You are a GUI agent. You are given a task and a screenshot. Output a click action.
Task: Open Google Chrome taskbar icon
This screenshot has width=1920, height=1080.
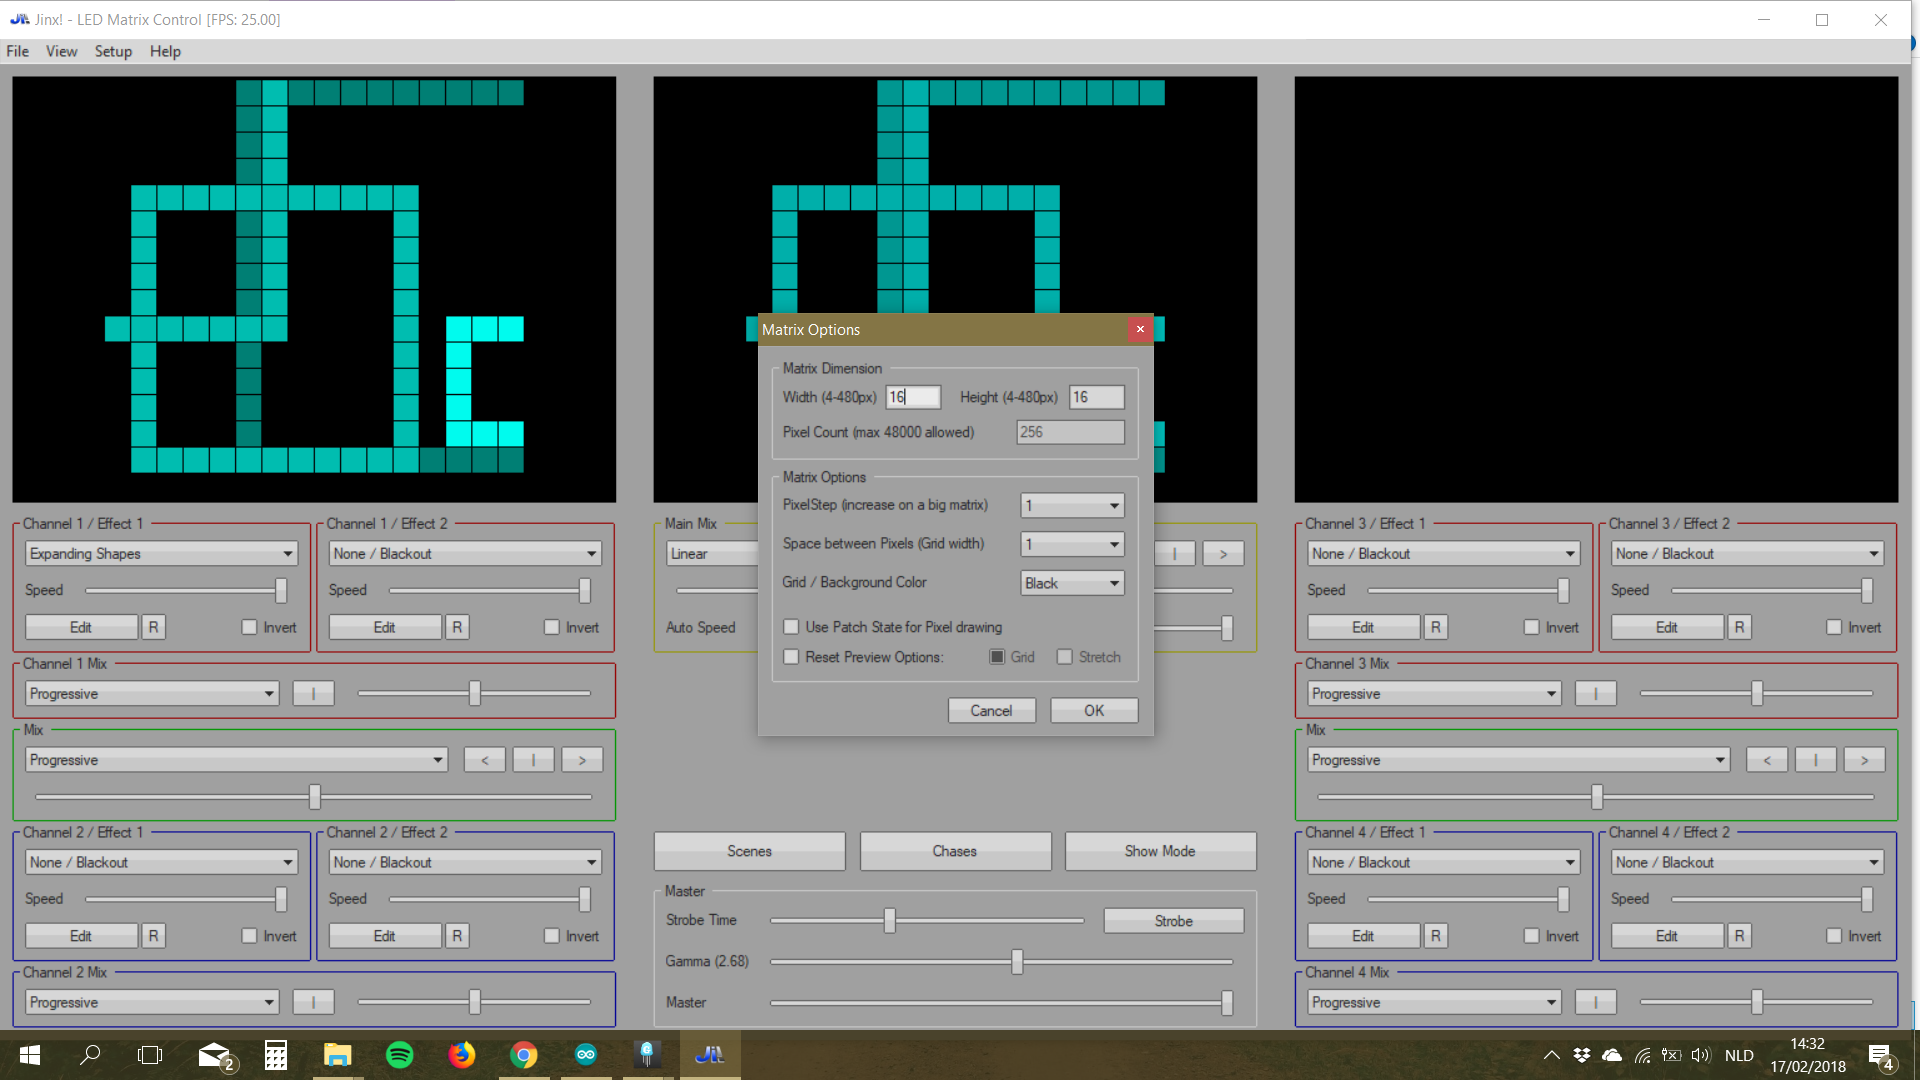tap(523, 1055)
